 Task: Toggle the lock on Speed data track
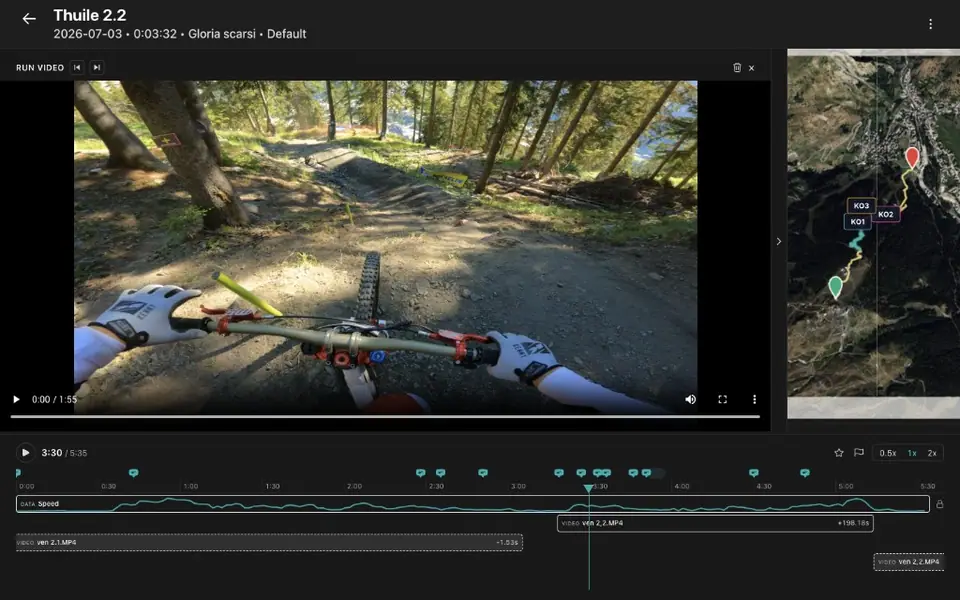tap(940, 504)
